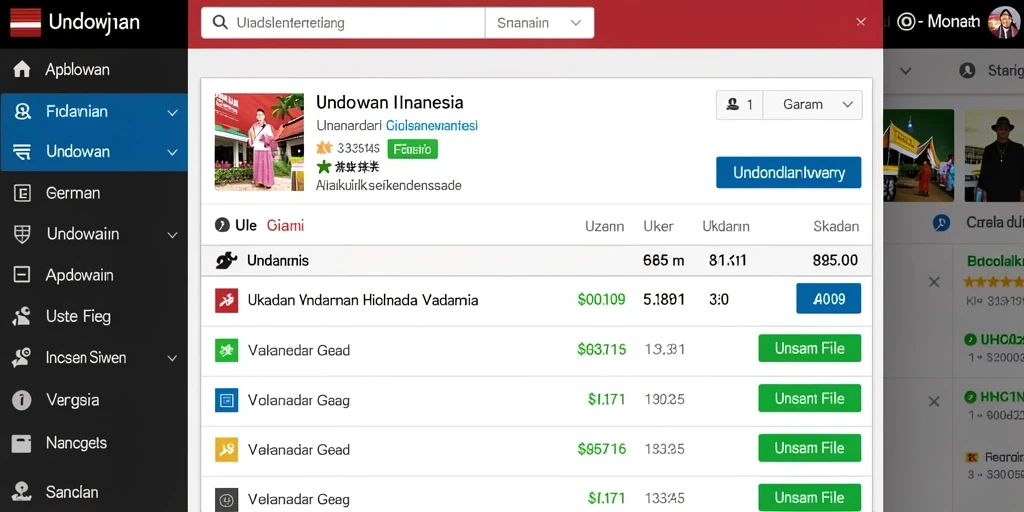
Task: Click the blue search icon beside Crela
Action: coord(941,223)
